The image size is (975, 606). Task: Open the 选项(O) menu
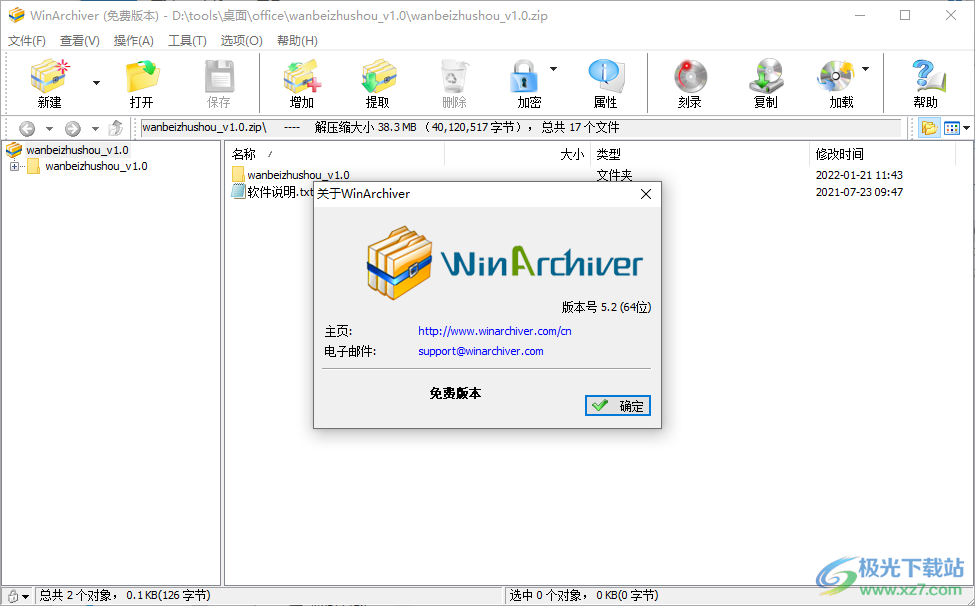241,40
